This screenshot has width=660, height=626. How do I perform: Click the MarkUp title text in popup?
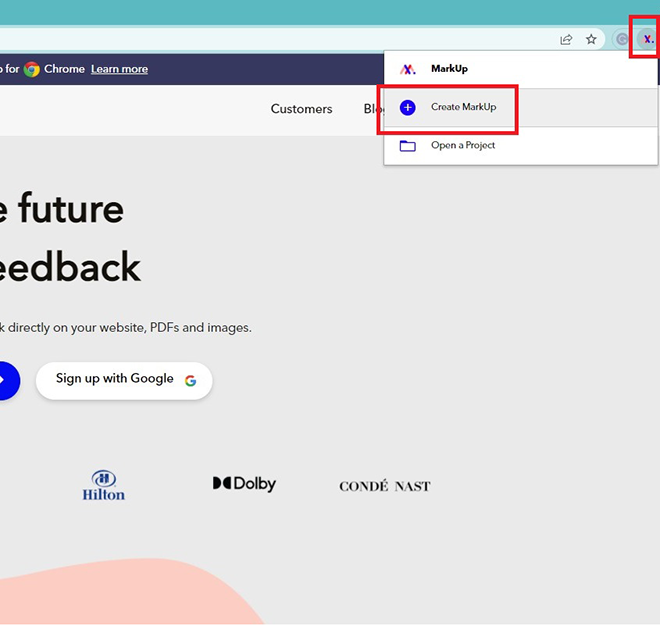click(449, 69)
